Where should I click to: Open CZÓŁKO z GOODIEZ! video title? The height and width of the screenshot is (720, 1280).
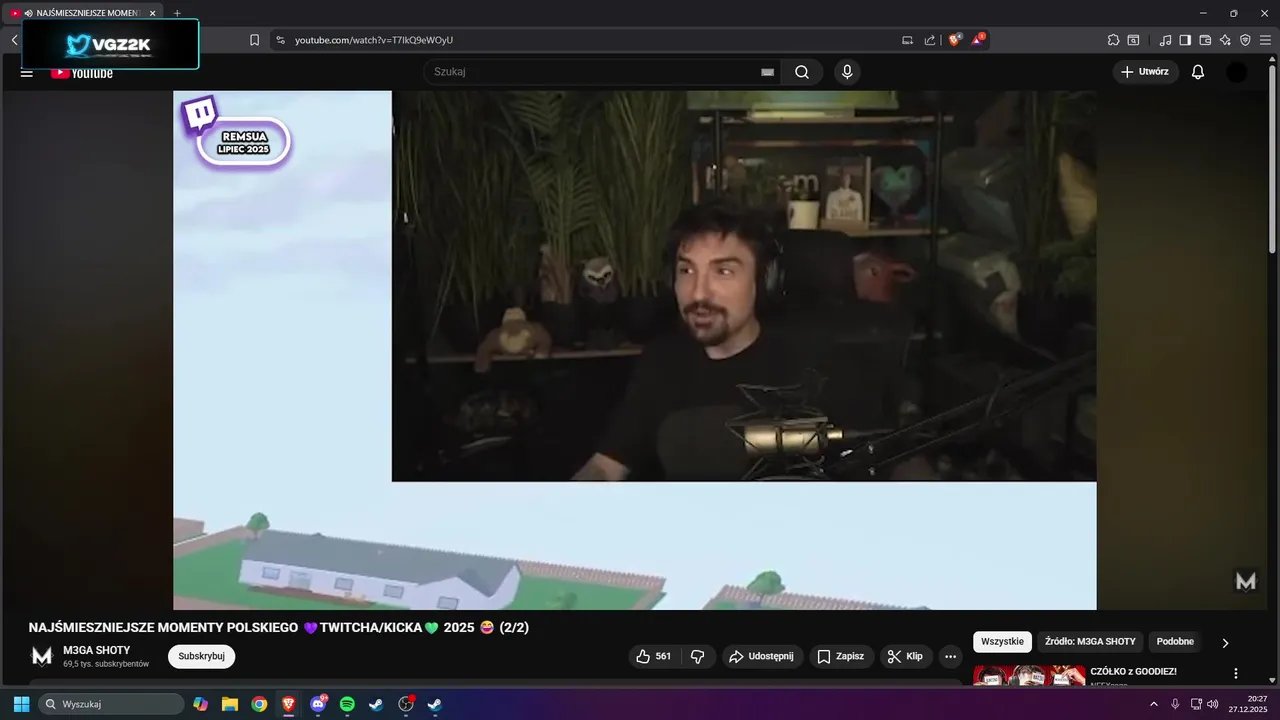(x=1133, y=671)
